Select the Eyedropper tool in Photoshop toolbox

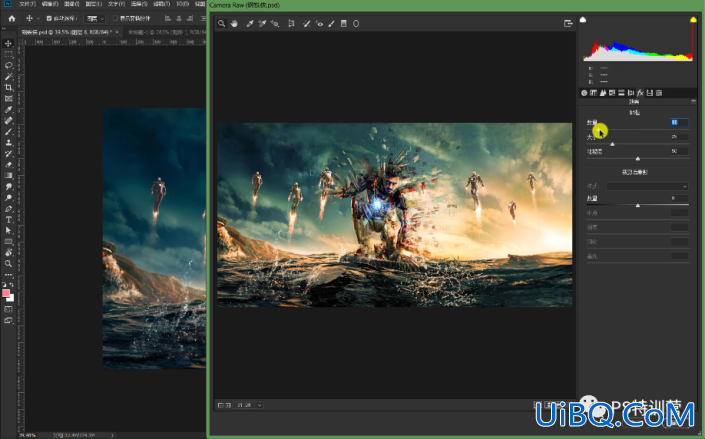coord(9,110)
